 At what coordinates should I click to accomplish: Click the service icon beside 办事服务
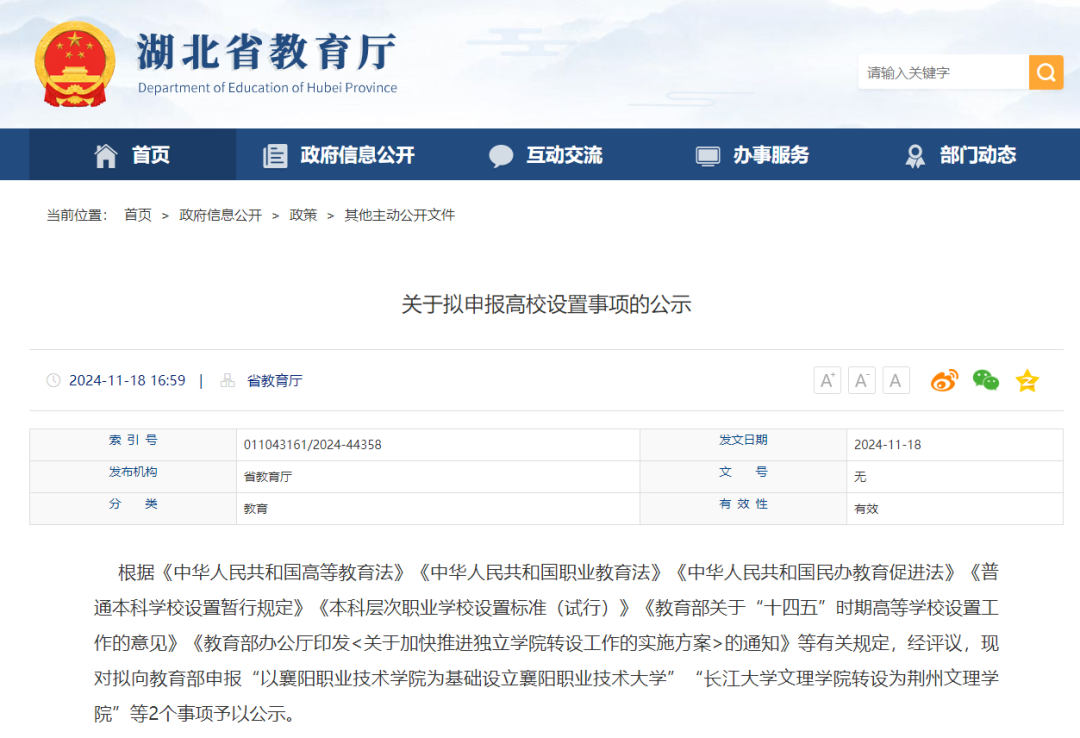[x=707, y=155]
